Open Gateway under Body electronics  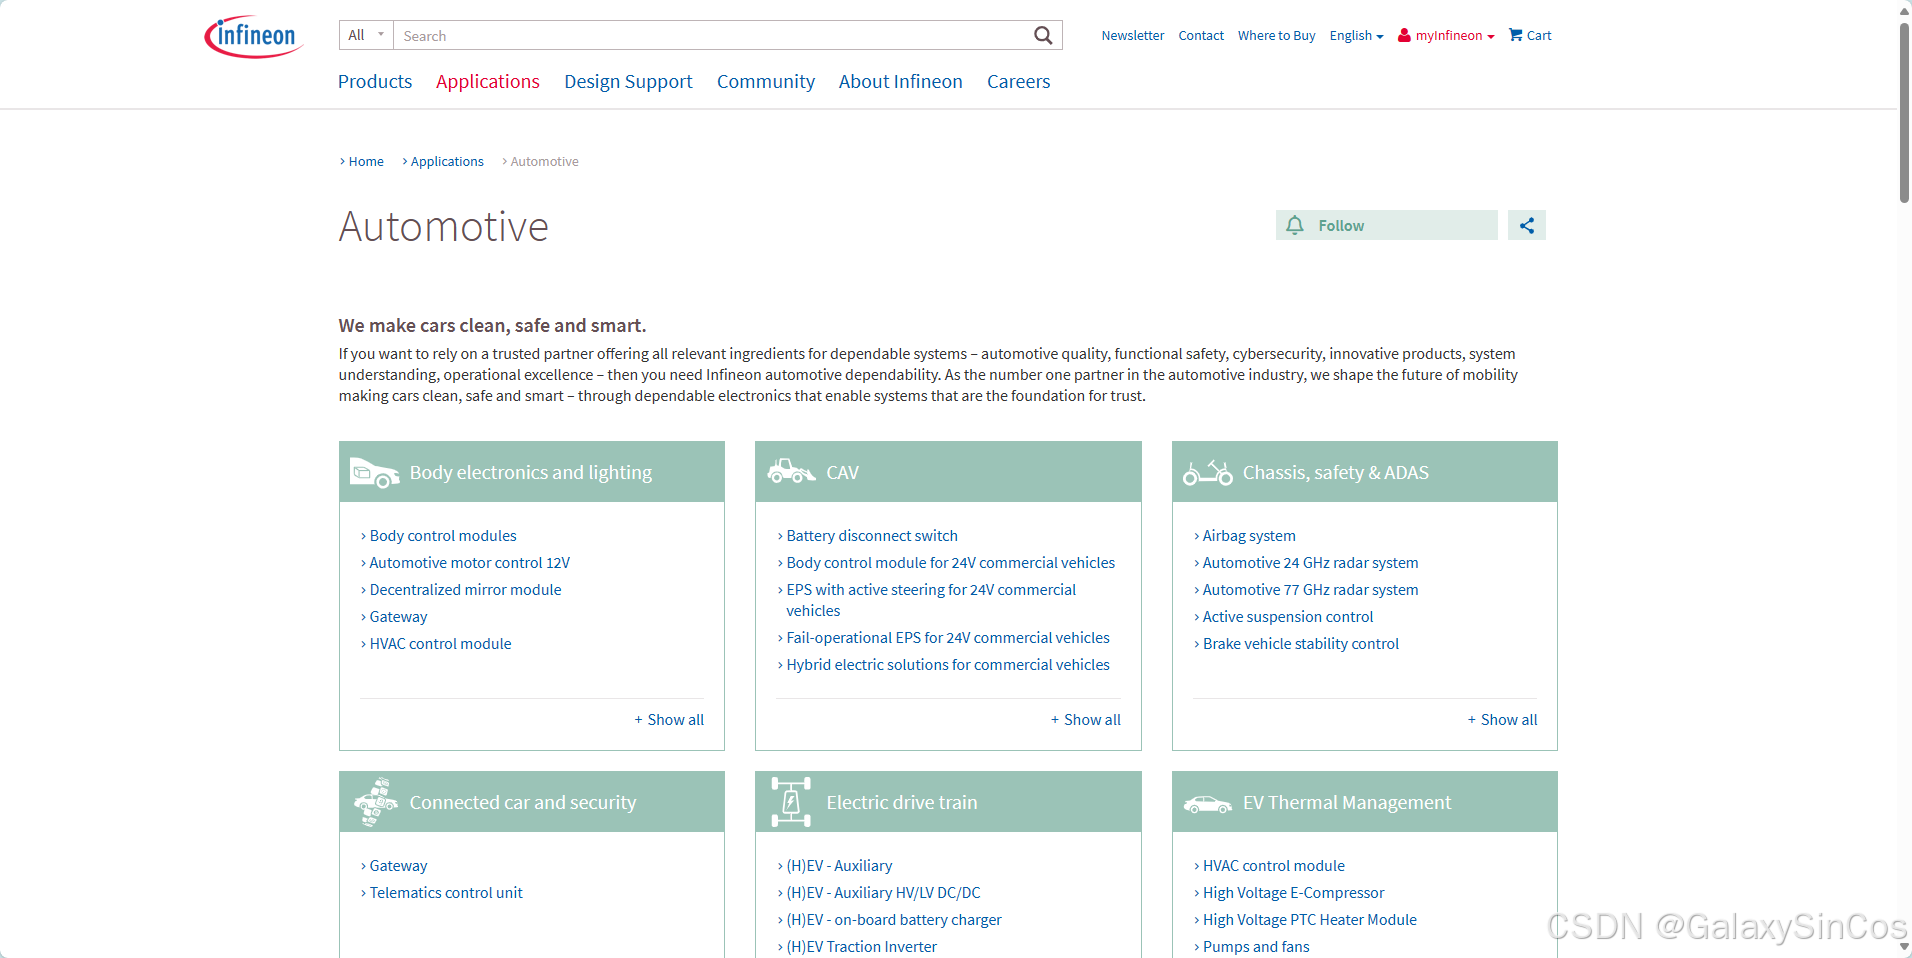tap(398, 617)
